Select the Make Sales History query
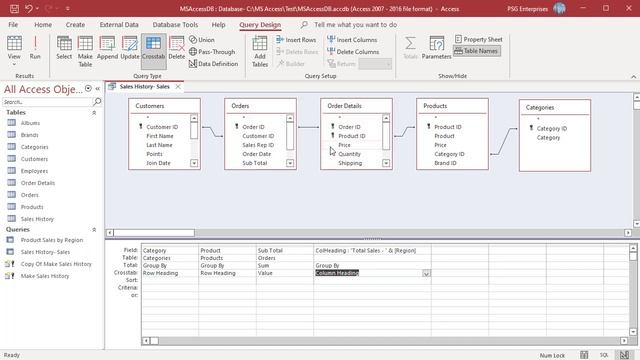Screen dimensions: 640x360 click(x=45, y=276)
